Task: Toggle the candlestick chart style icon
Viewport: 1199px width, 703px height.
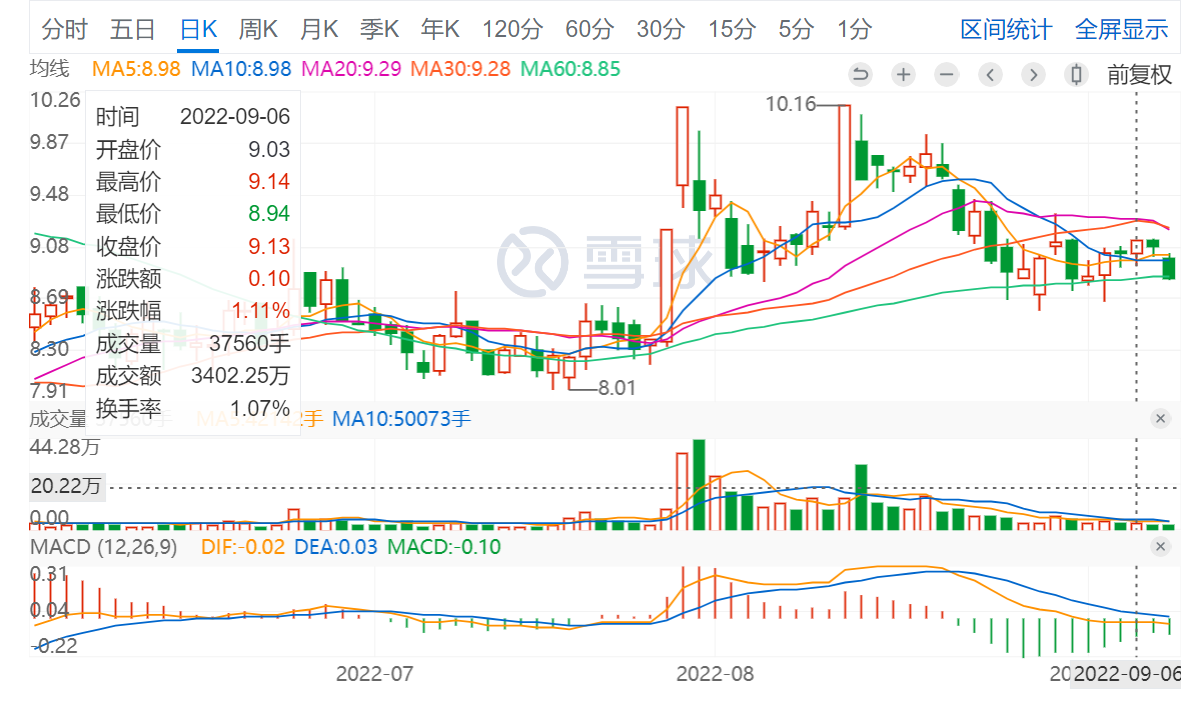Action: [x=1076, y=75]
